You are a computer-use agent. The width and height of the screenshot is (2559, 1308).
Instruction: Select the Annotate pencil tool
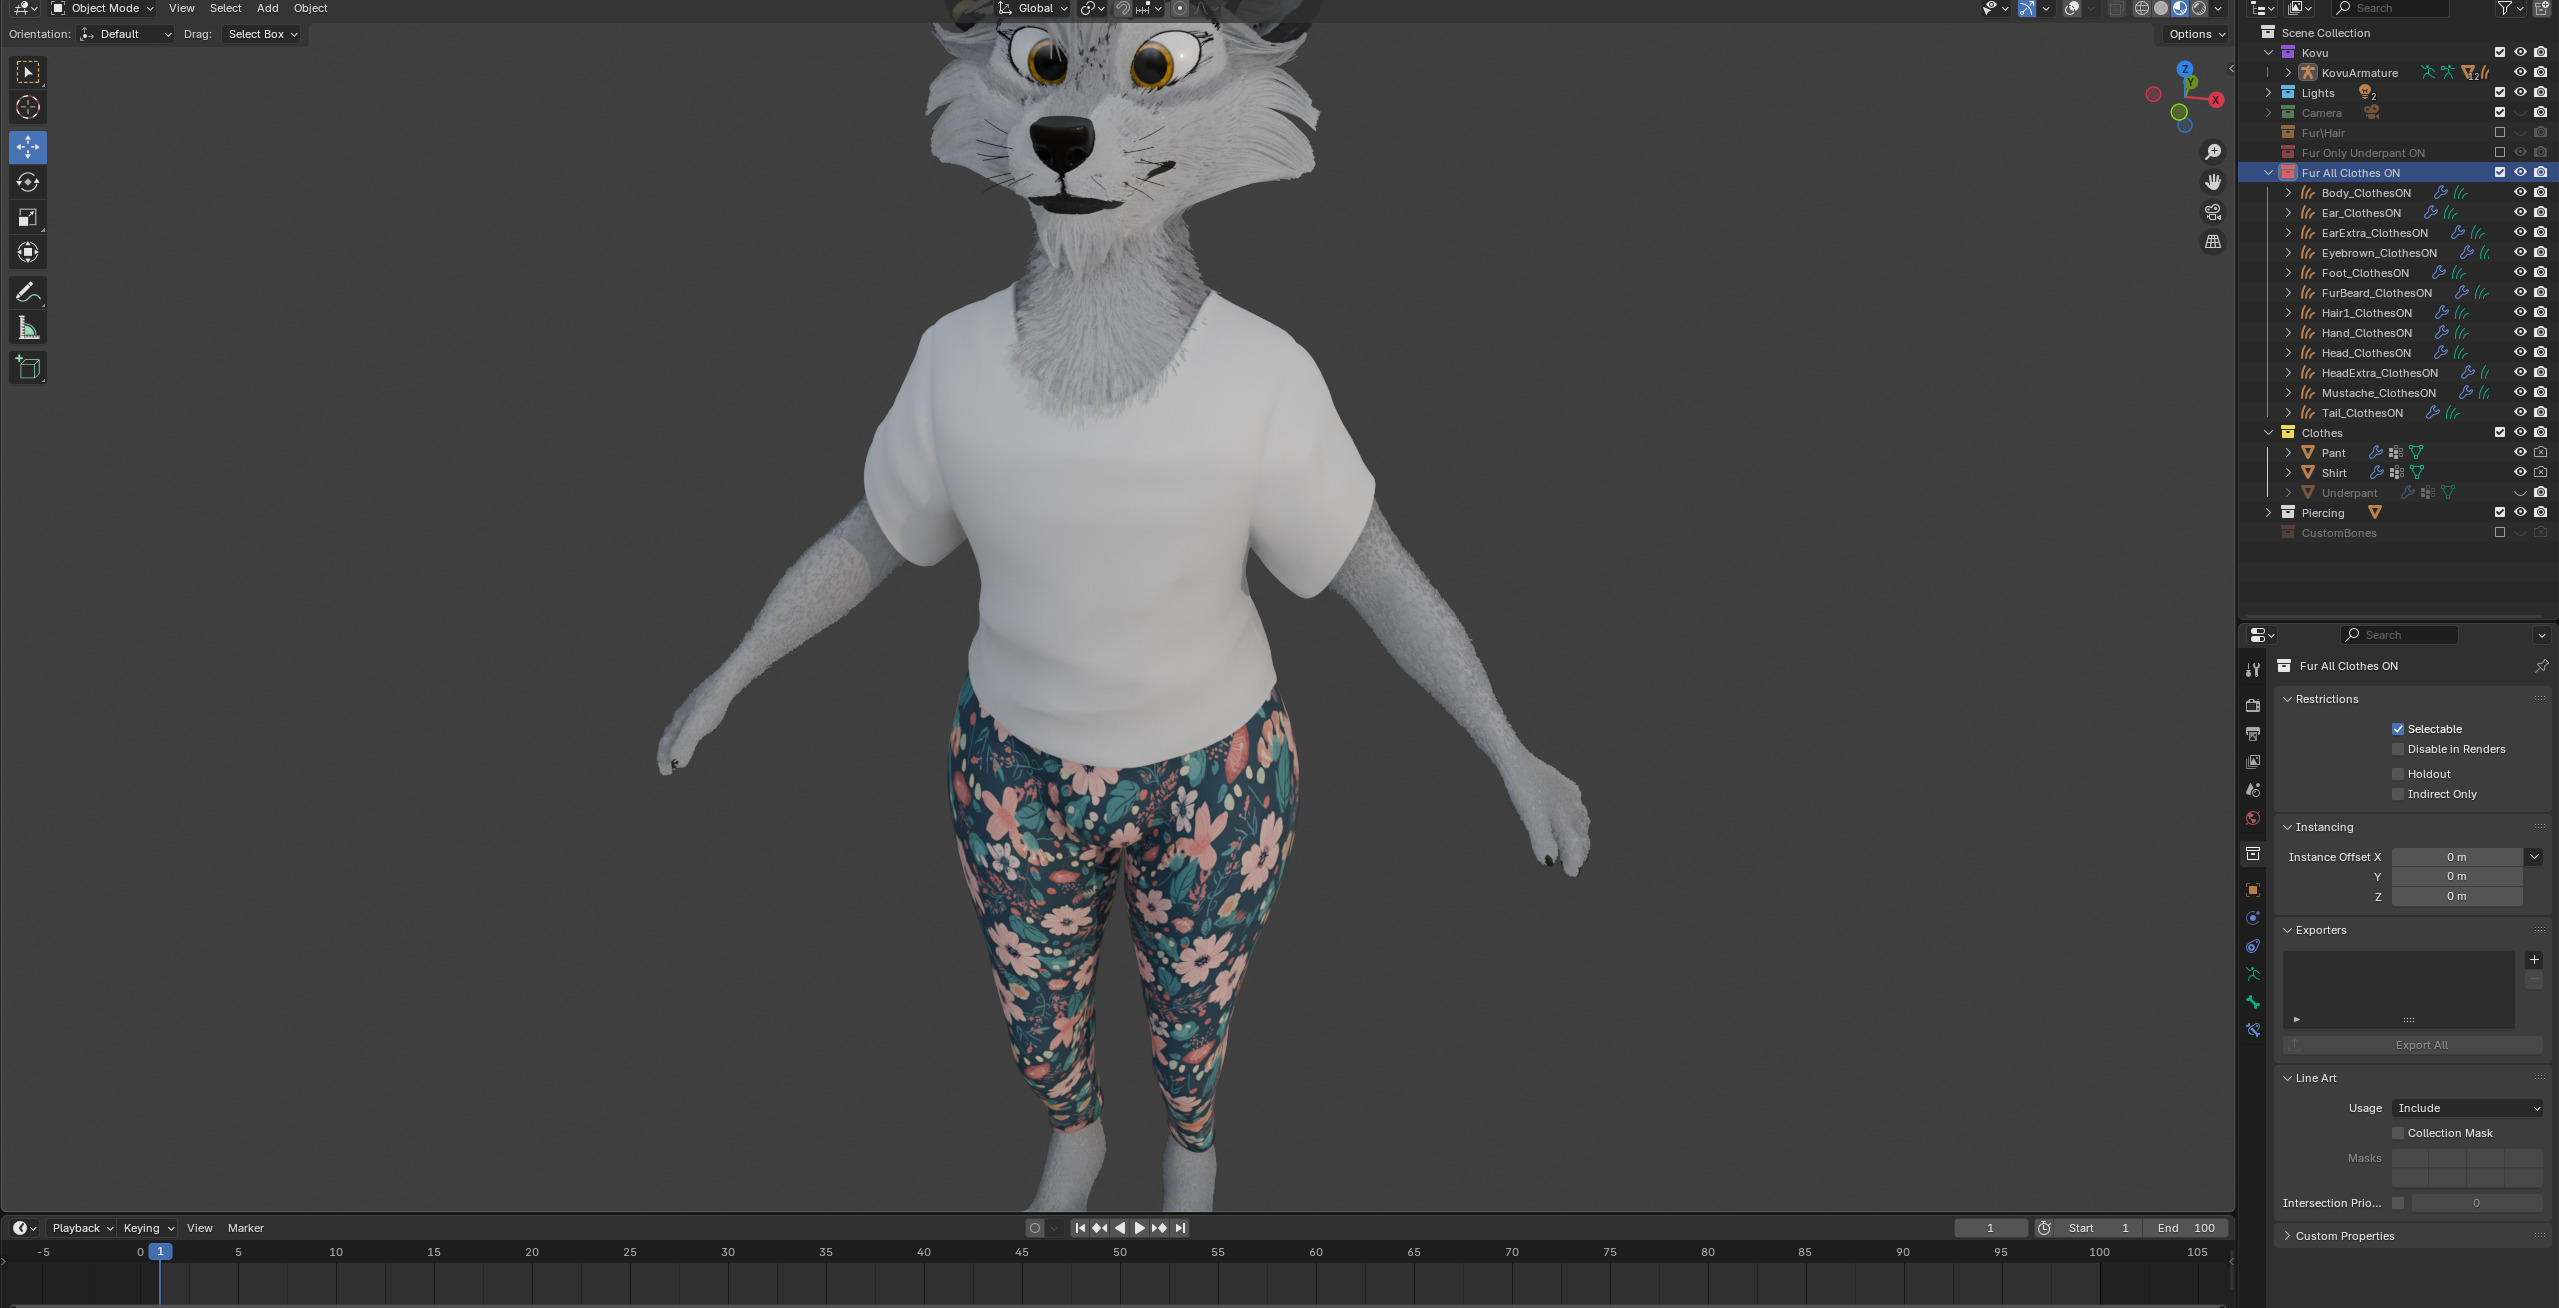coord(28,292)
